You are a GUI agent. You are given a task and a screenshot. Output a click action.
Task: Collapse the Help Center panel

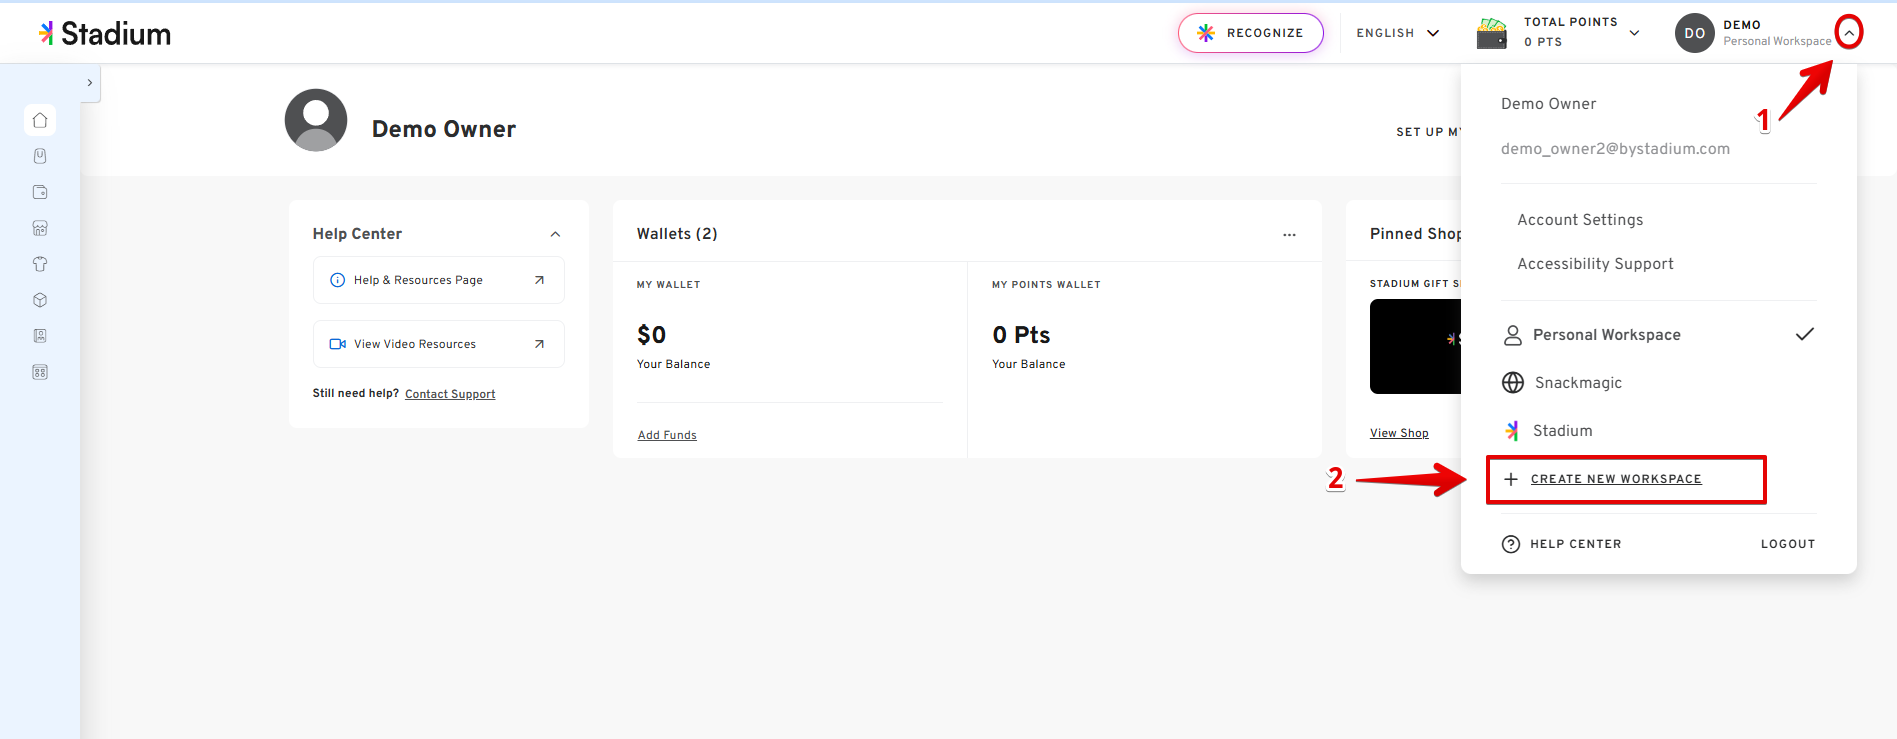pos(555,234)
